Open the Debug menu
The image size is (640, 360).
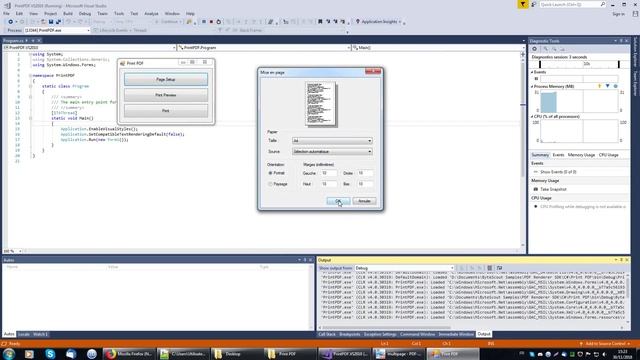pyautogui.click(x=85, y=13)
